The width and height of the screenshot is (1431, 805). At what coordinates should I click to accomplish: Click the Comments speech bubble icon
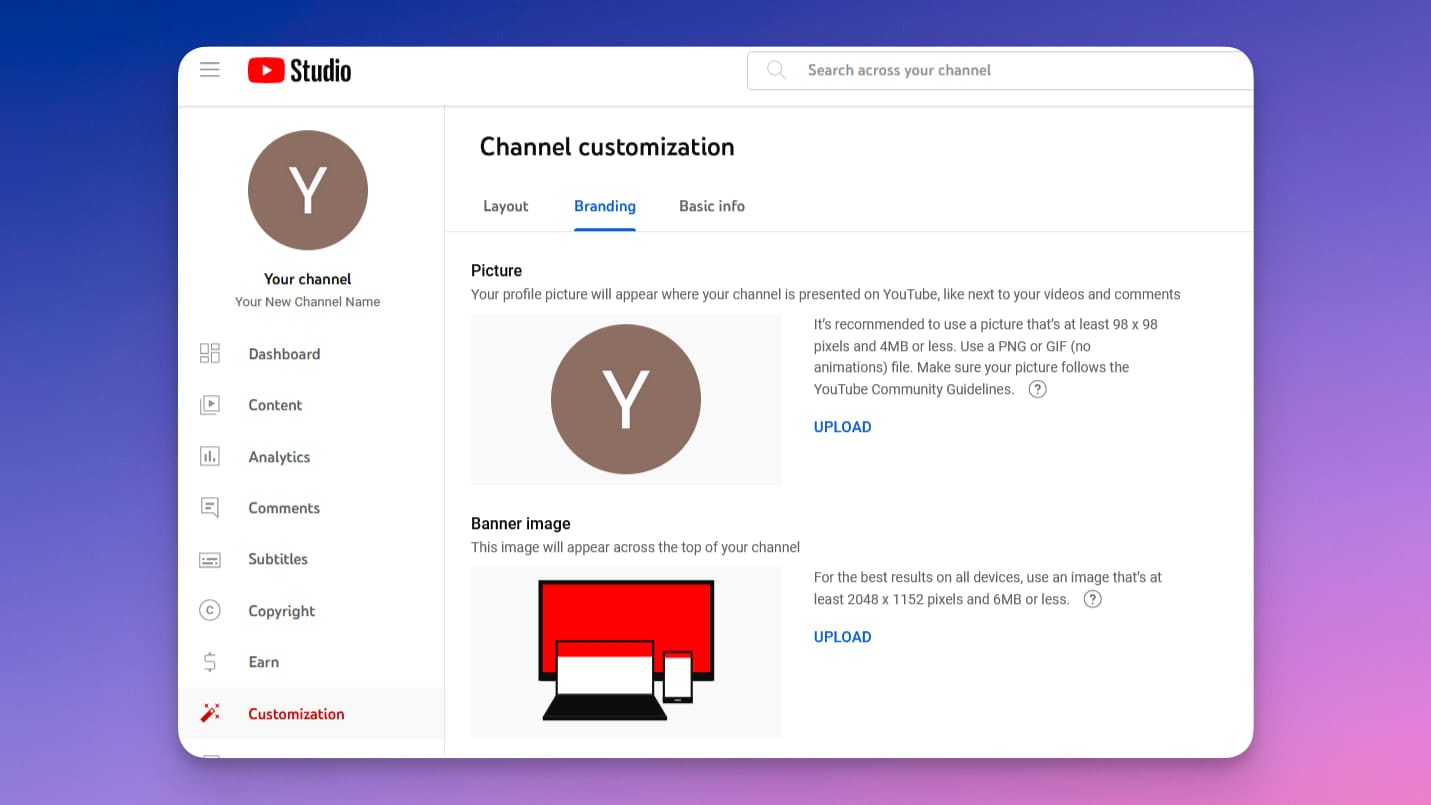pyautogui.click(x=210, y=508)
